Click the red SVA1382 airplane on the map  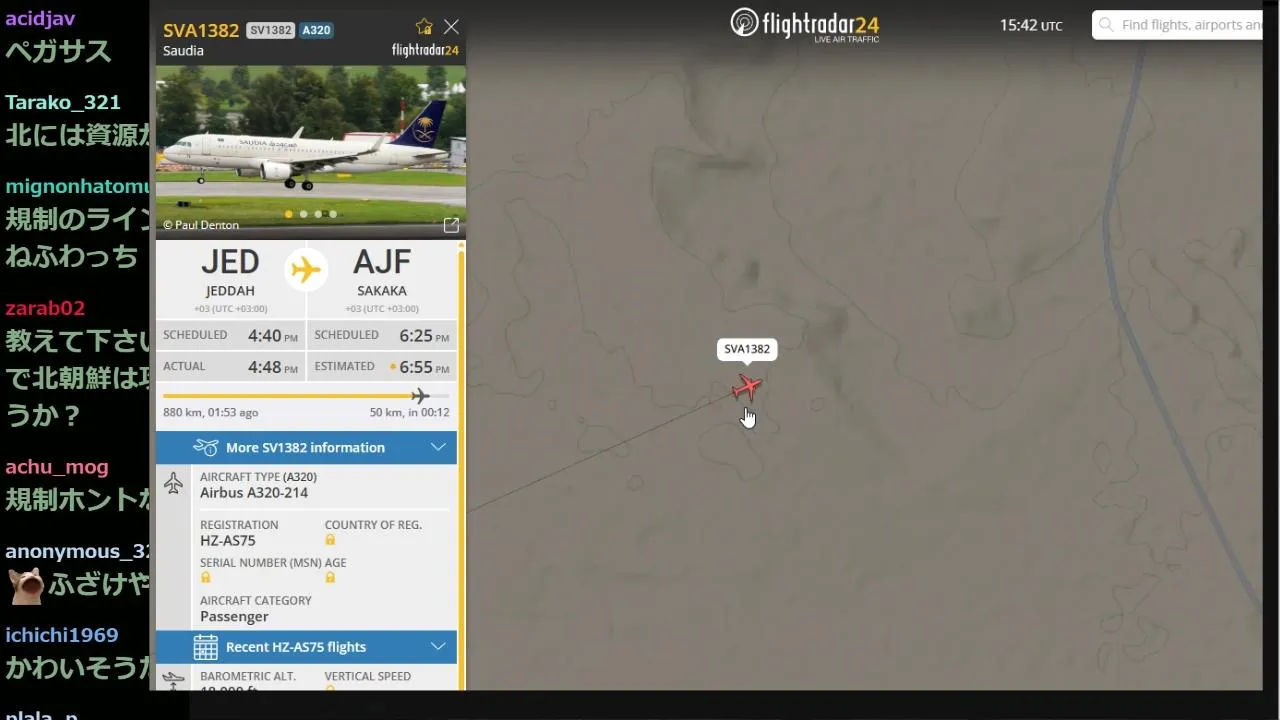point(746,387)
